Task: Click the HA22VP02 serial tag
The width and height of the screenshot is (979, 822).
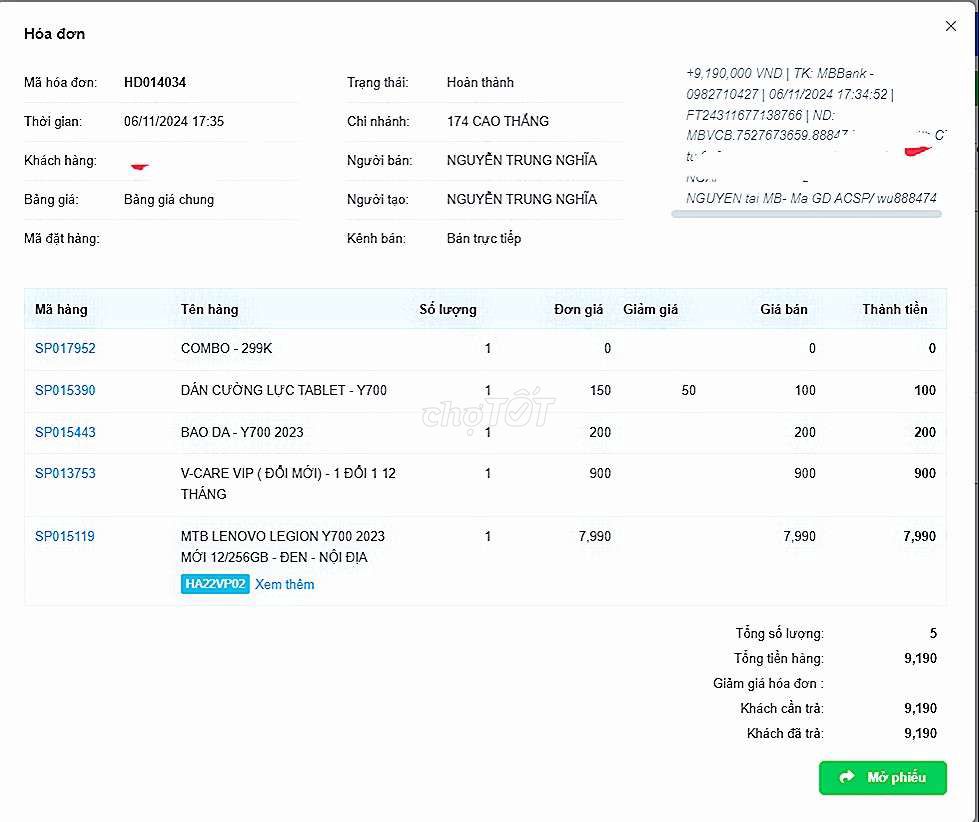Action: 215,584
